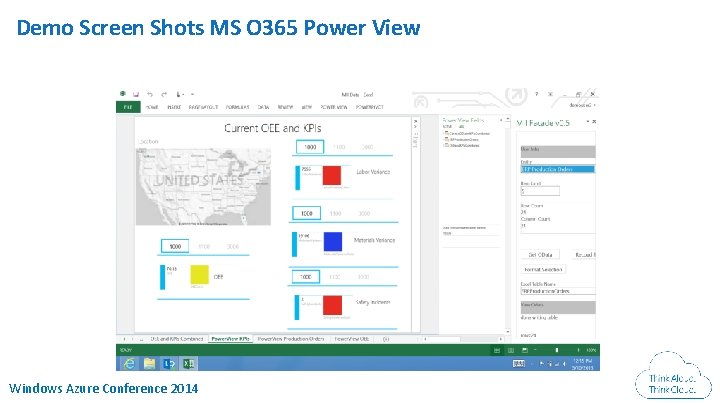Click the Excel Table Name input field

558,291
